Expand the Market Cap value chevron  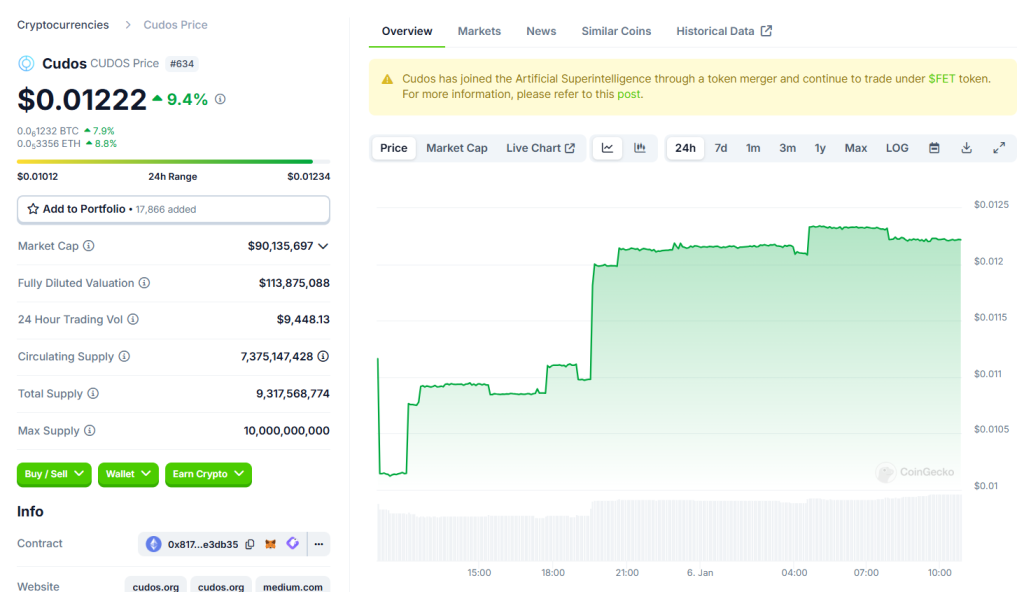point(323,246)
